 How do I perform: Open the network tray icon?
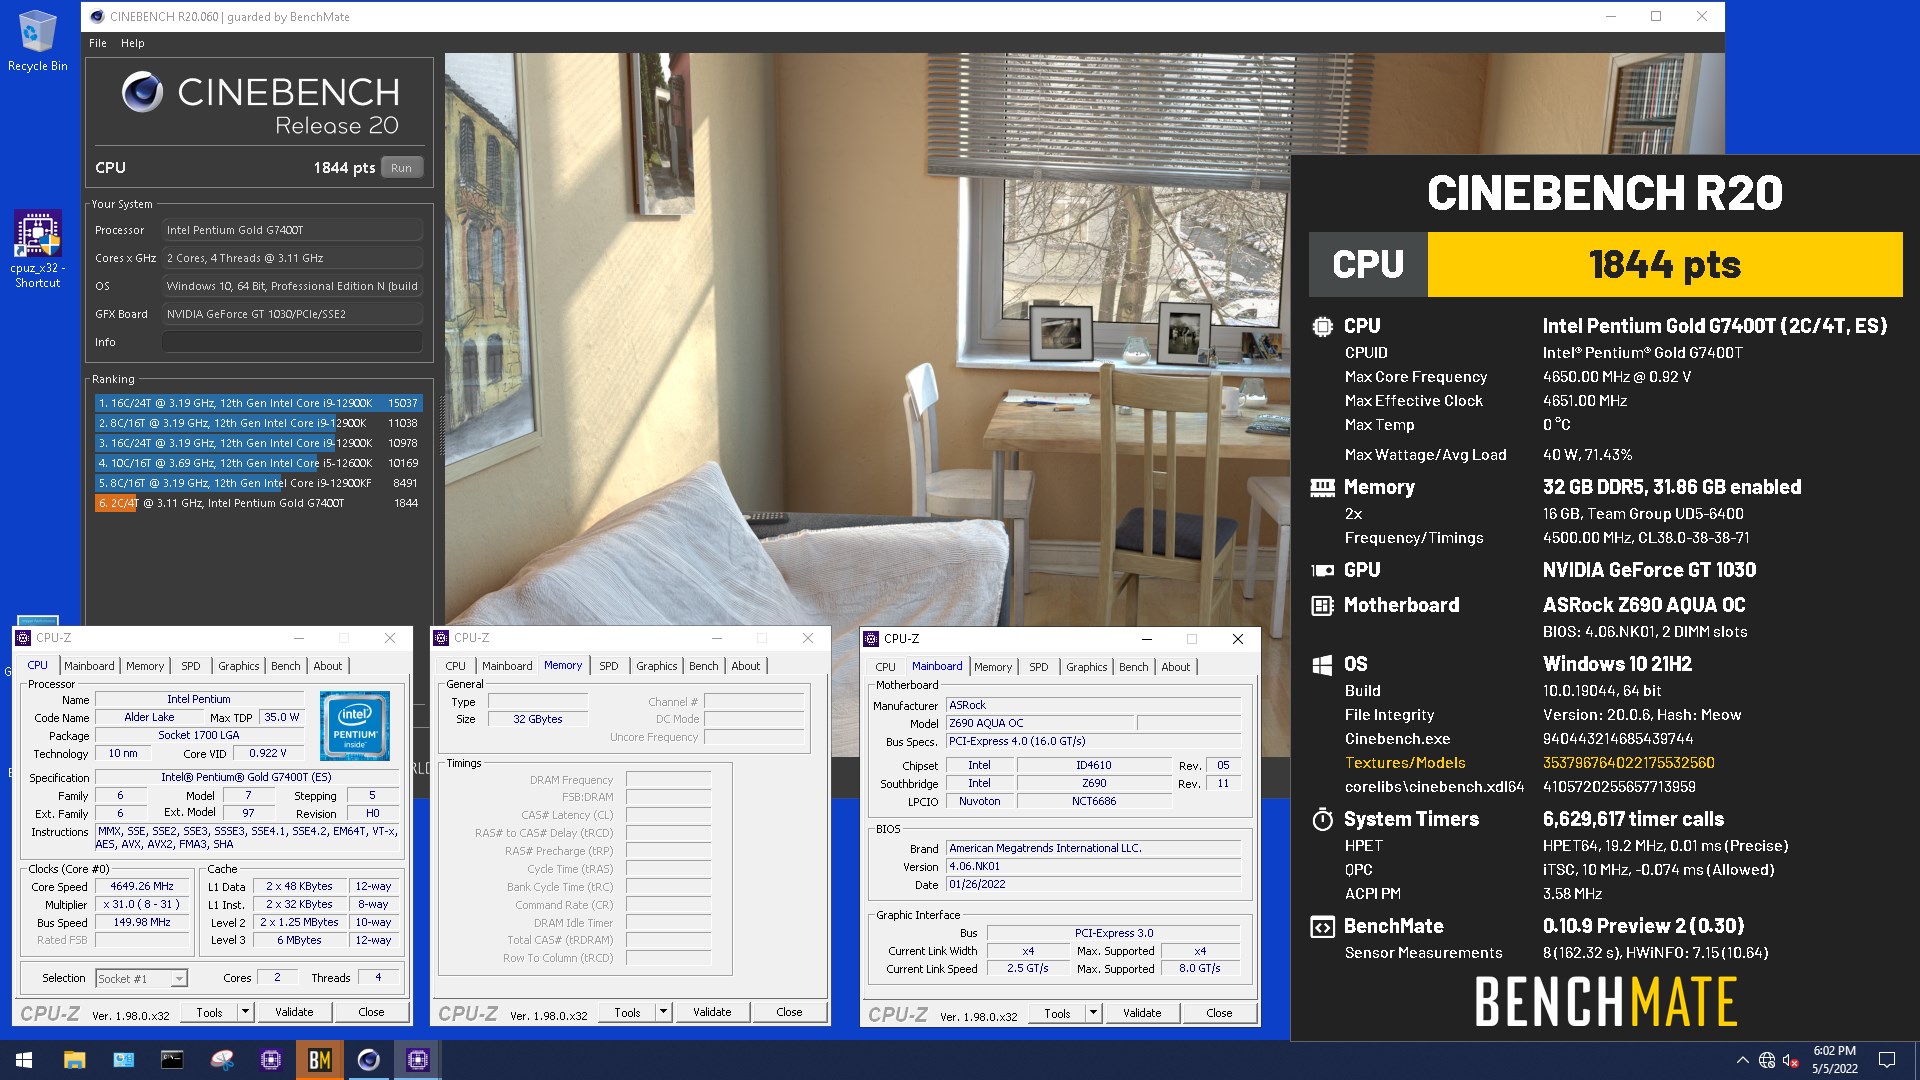click(1767, 1060)
